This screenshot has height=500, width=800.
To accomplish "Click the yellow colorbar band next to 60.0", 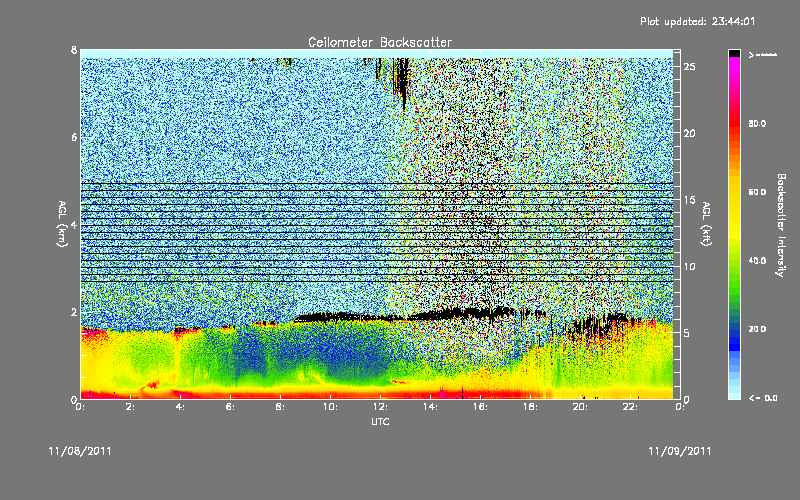I will pyautogui.click(x=734, y=192).
